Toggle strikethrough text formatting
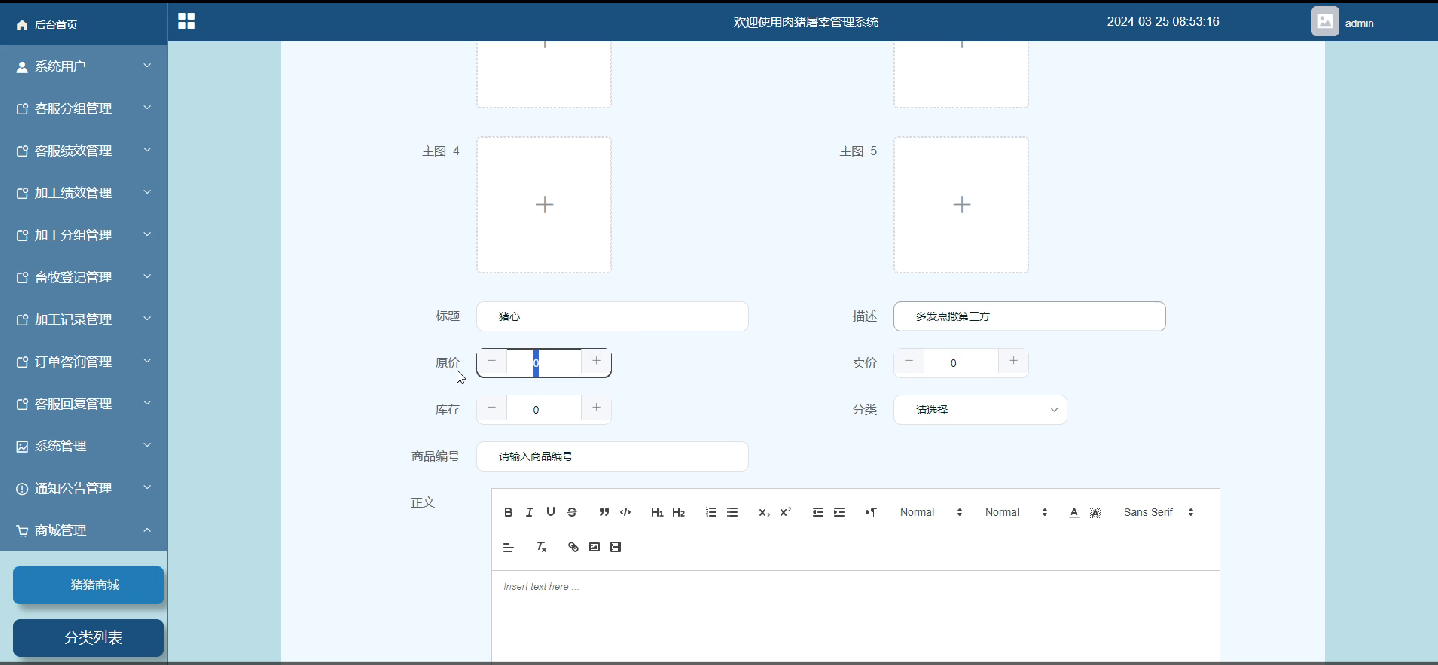 click(x=572, y=512)
